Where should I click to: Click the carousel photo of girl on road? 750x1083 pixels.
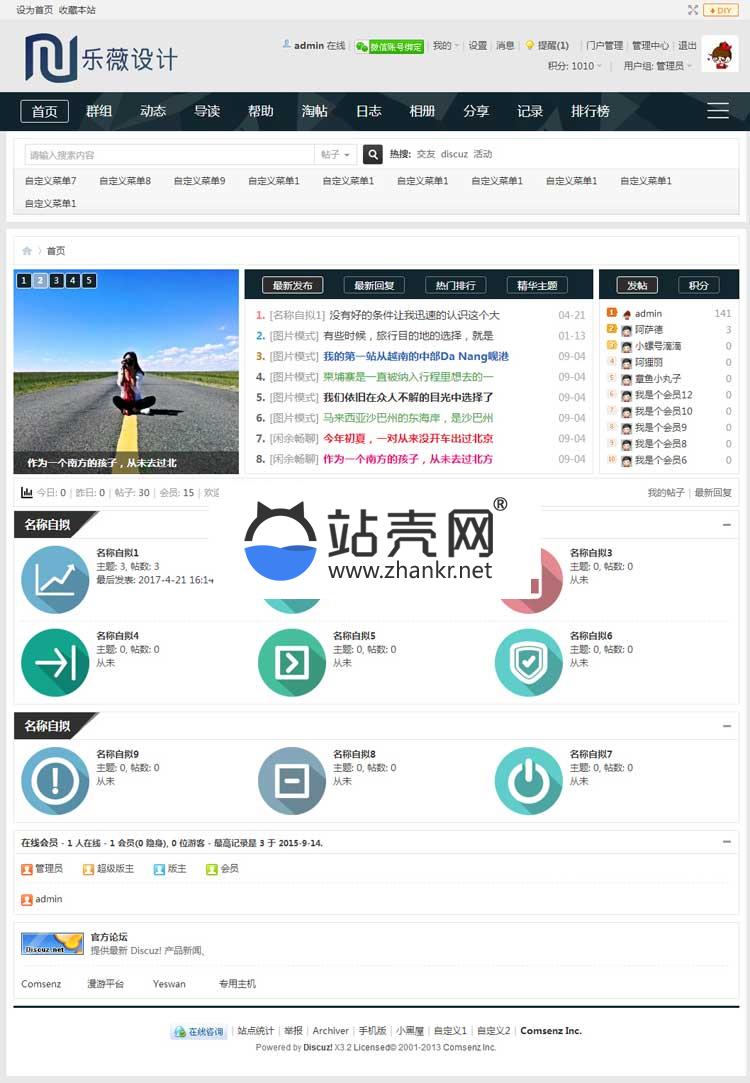[126, 372]
